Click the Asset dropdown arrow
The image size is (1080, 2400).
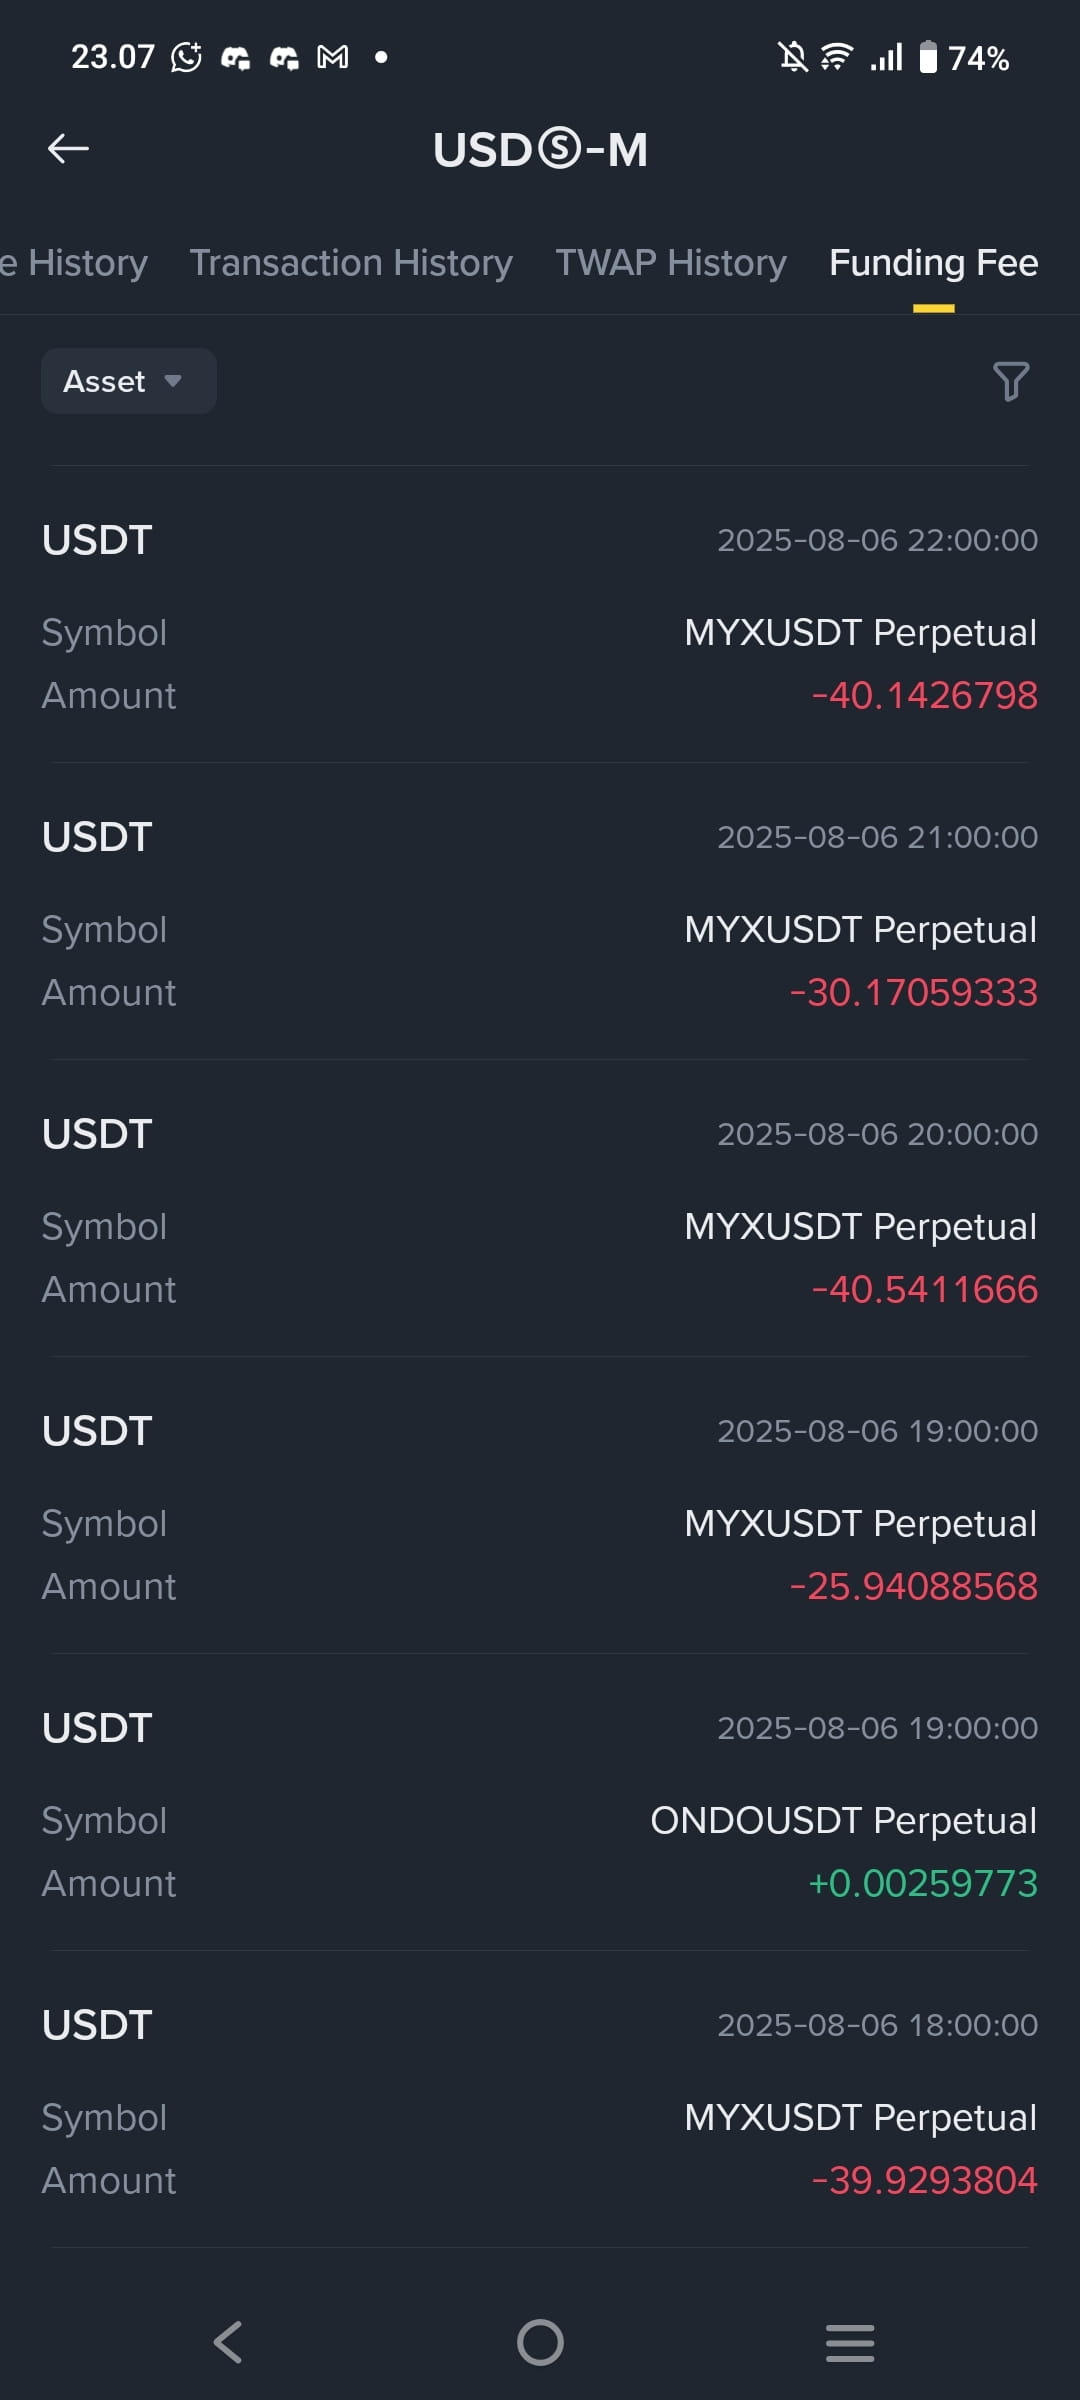click(173, 381)
